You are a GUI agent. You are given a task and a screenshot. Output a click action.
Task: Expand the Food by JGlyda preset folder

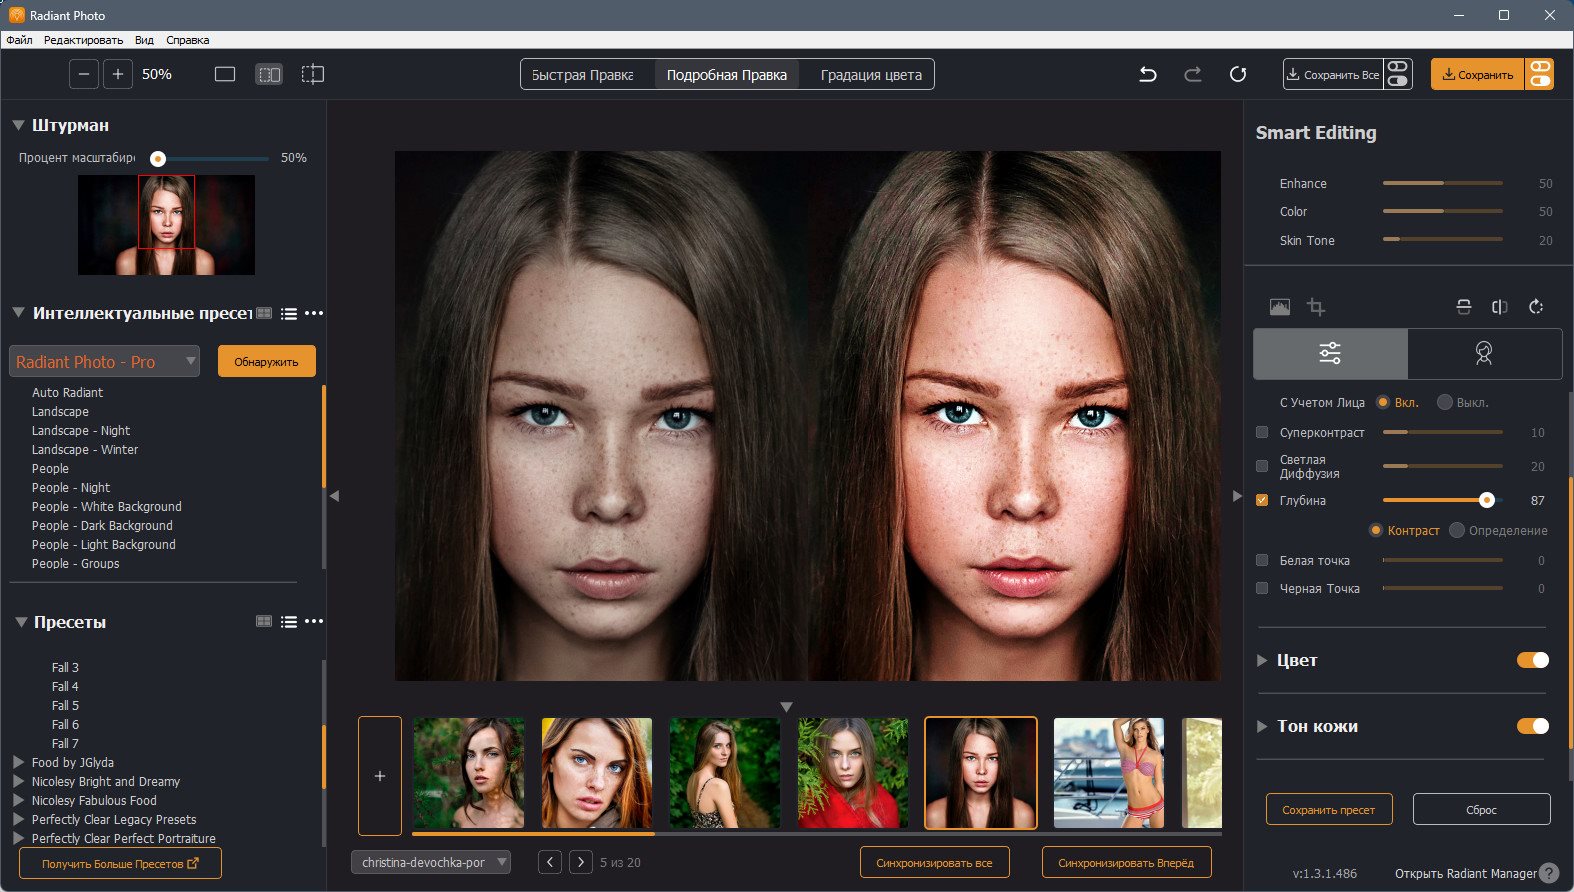18,762
